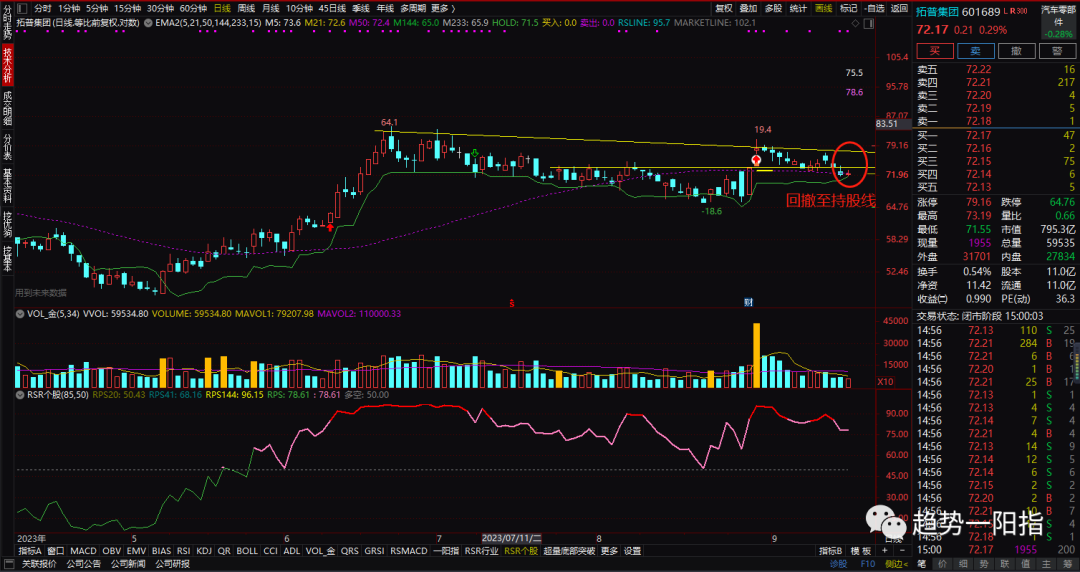Click the layout panel icon before 分时
1080x572 pixels.
tap(21, 8)
